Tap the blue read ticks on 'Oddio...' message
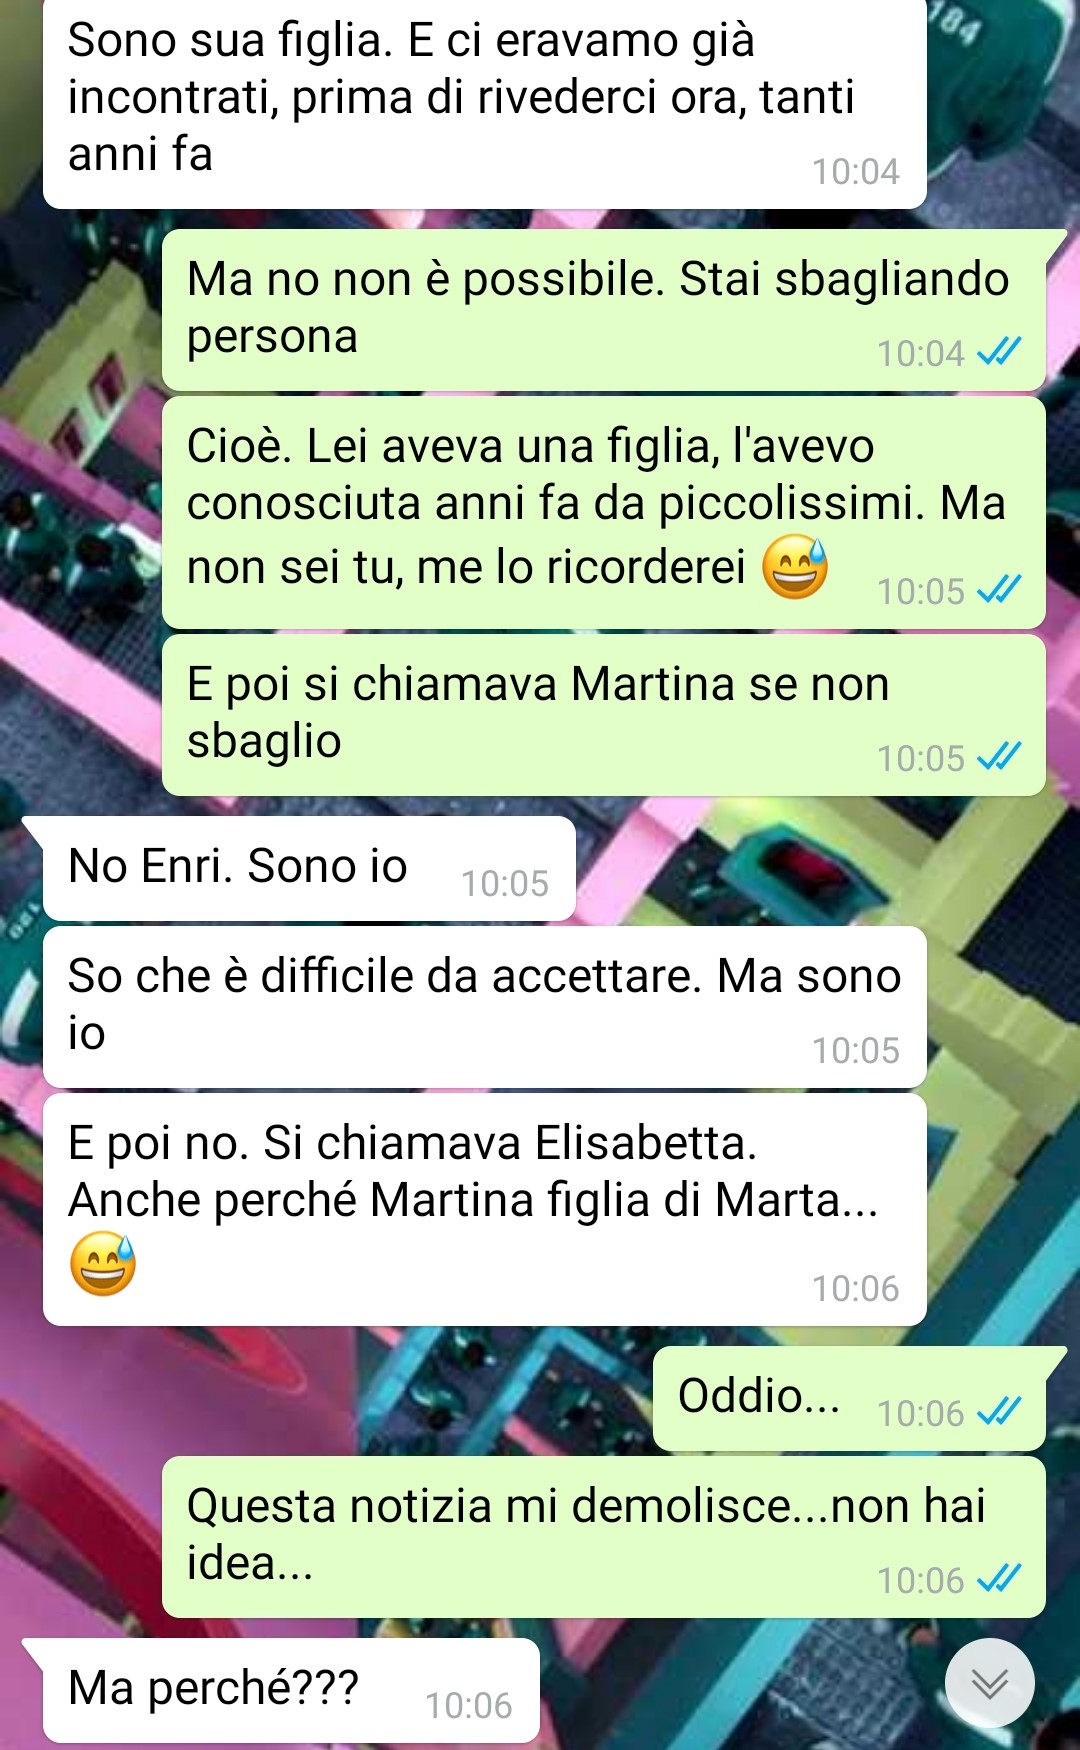The image size is (1080, 1750). pyautogui.click(x=998, y=1412)
